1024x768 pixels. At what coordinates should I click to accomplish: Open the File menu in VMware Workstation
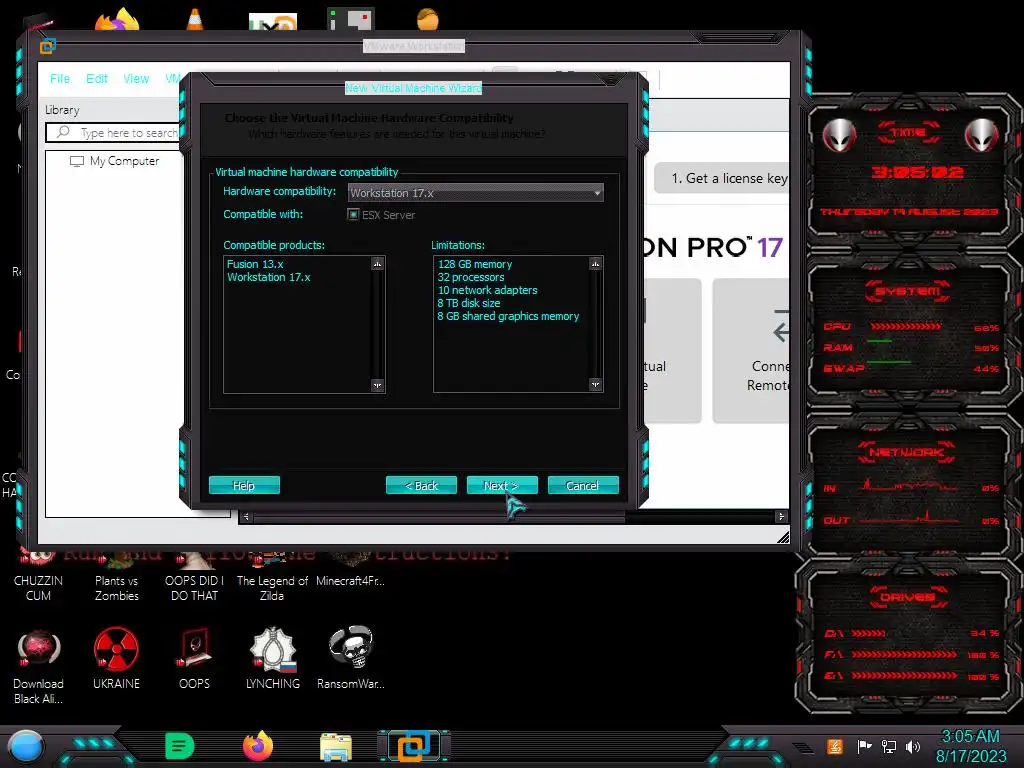coord(59,78)
